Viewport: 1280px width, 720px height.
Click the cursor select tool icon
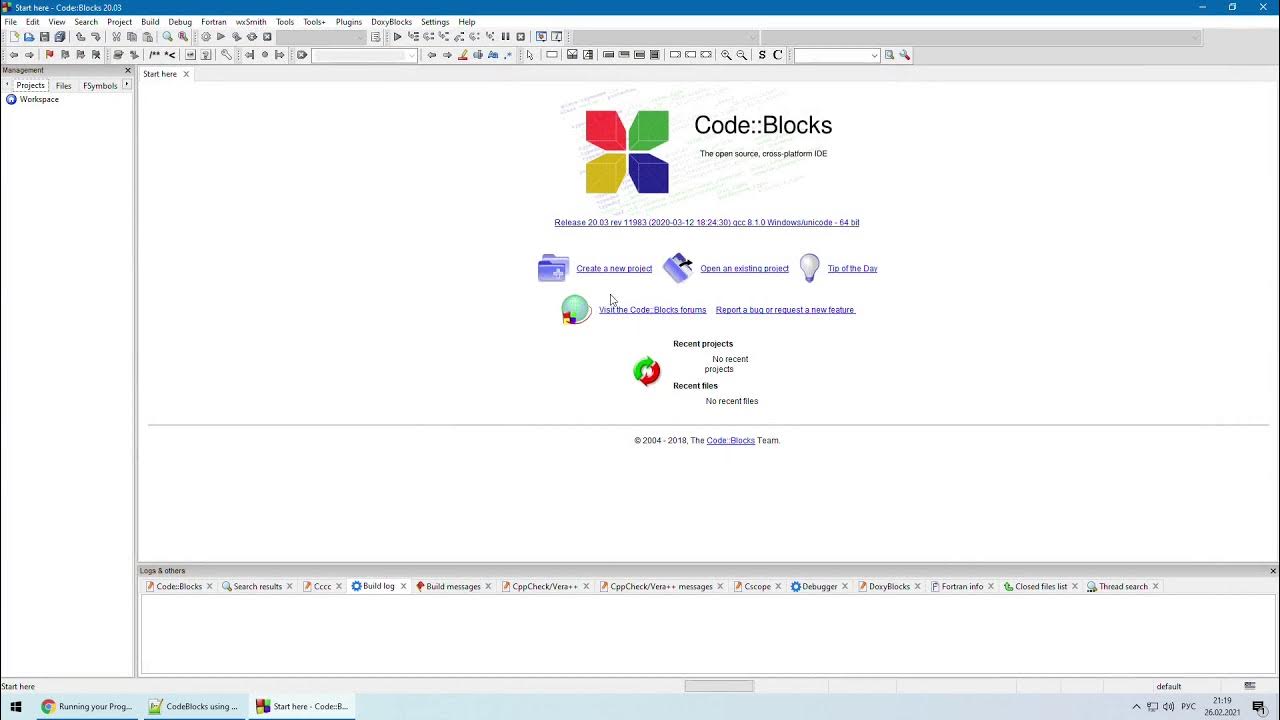tap(530, 55)
